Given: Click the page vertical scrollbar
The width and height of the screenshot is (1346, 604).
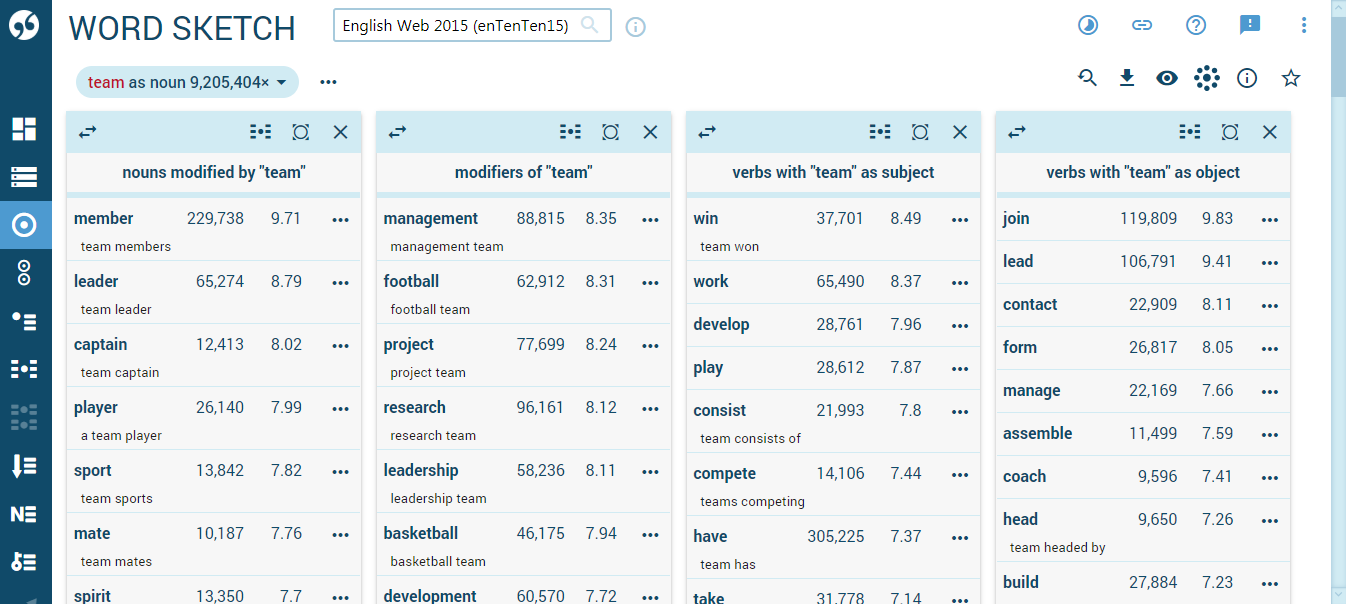Looking at the screenshot, I should [x=1338, y=300].
